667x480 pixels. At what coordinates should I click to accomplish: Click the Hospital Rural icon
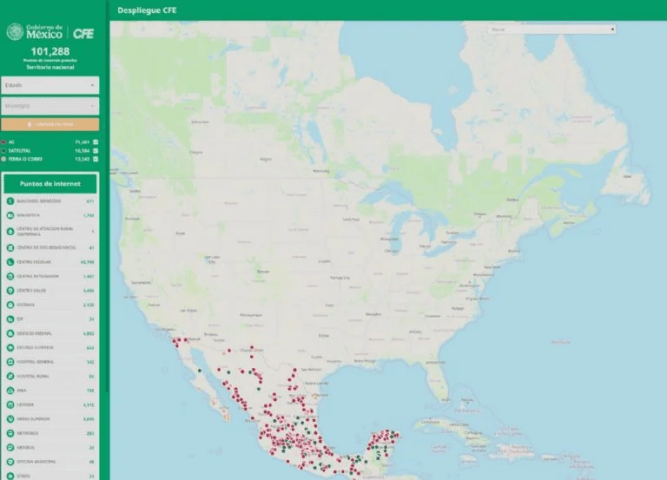pyautogui.click(x=10, y=376)
